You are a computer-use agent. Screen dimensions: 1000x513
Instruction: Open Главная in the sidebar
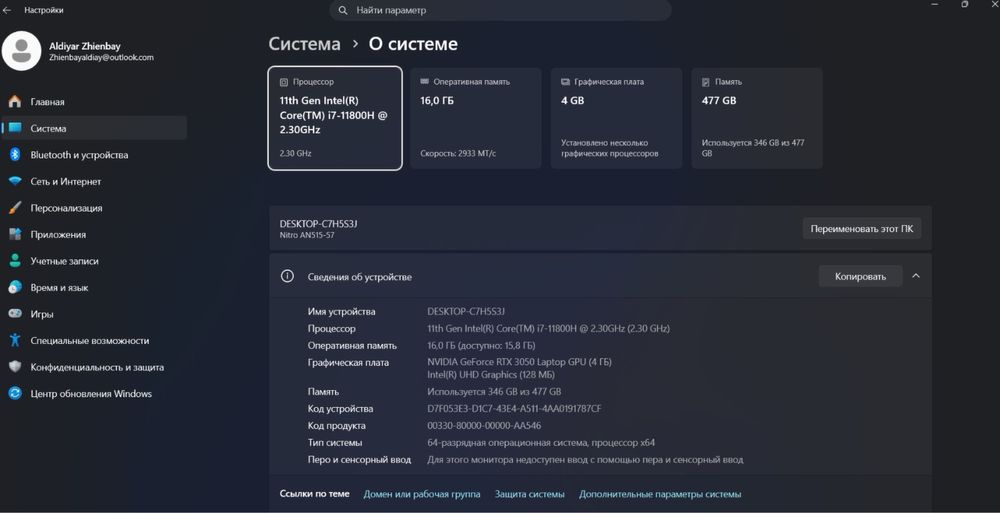point(94,101)
